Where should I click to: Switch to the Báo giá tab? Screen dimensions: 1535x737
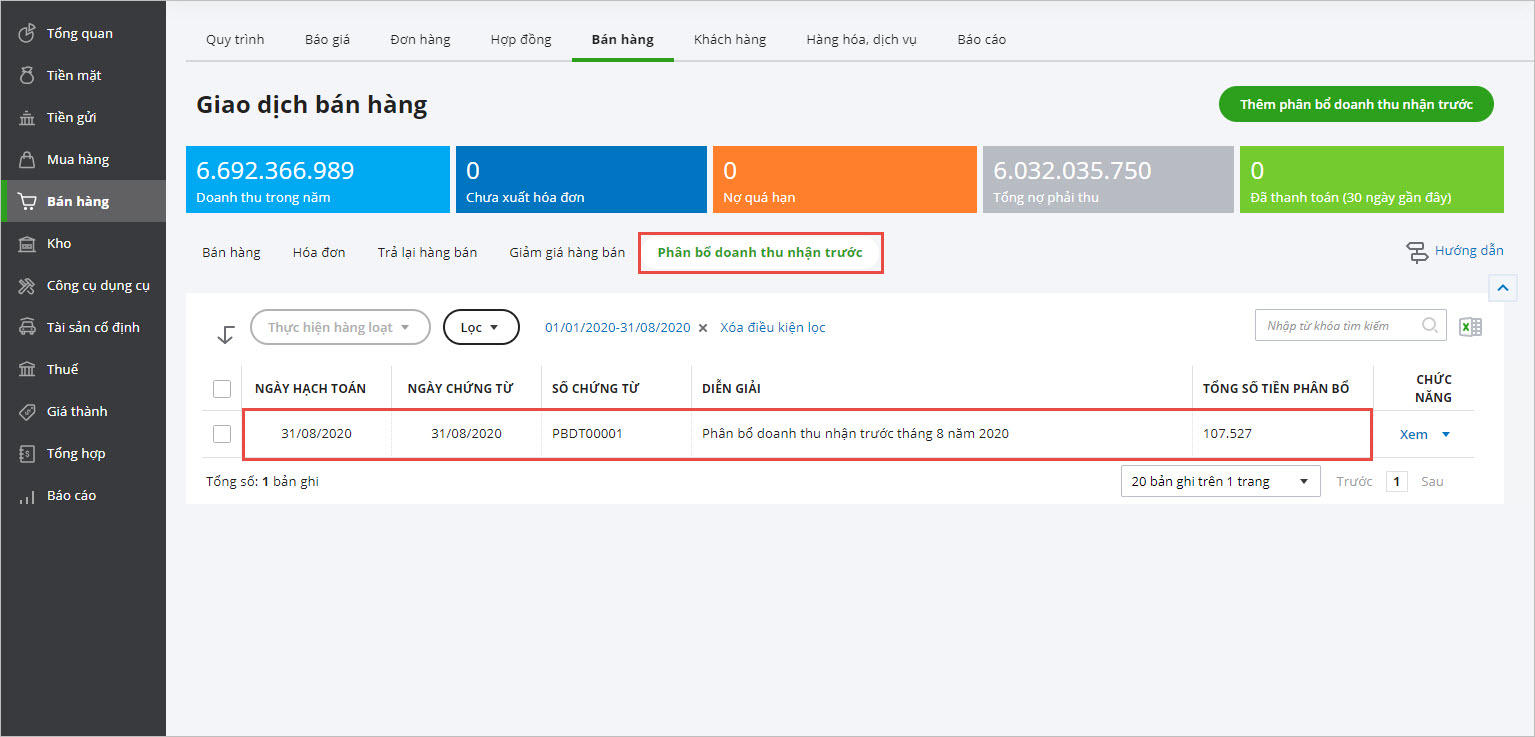tap(327, 40)
